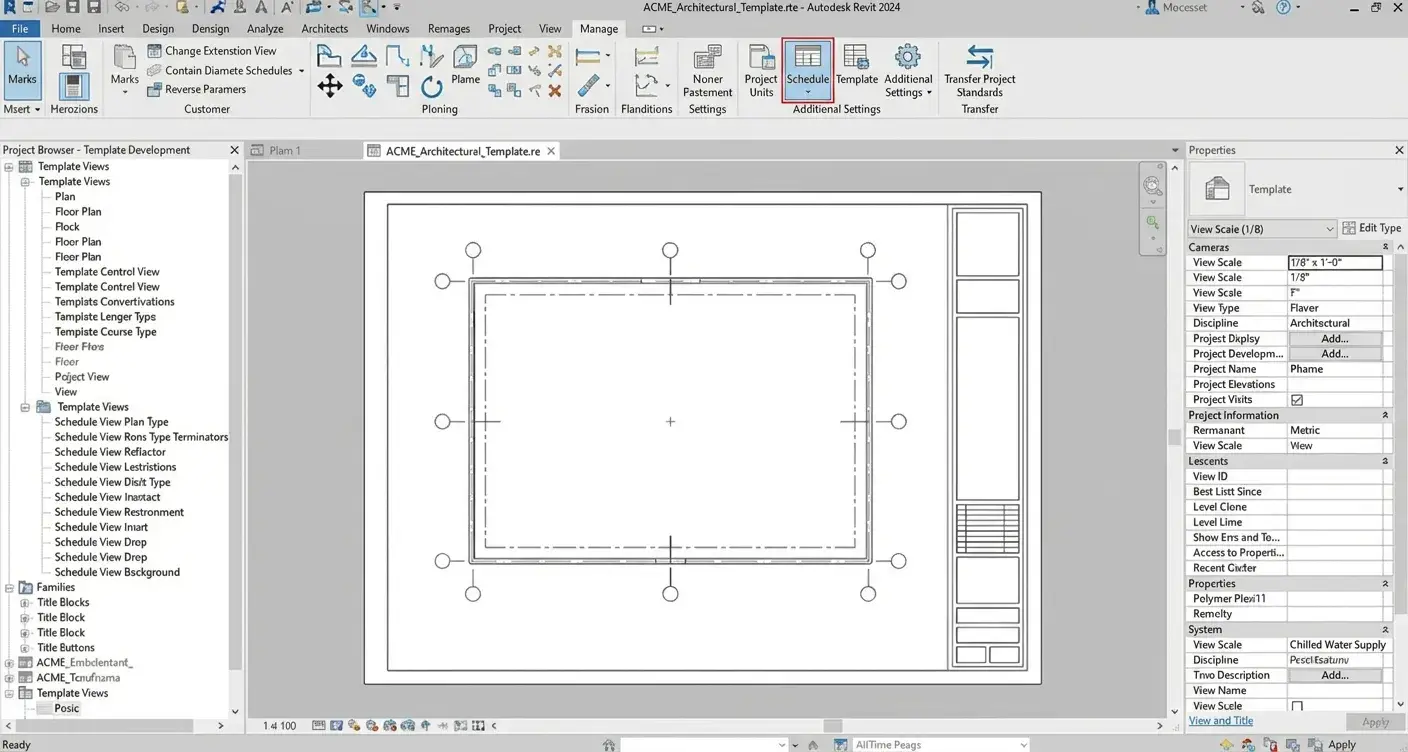Close the Project Browser panel
This screenshot has width=1408, height=752.
coord(234,150)
